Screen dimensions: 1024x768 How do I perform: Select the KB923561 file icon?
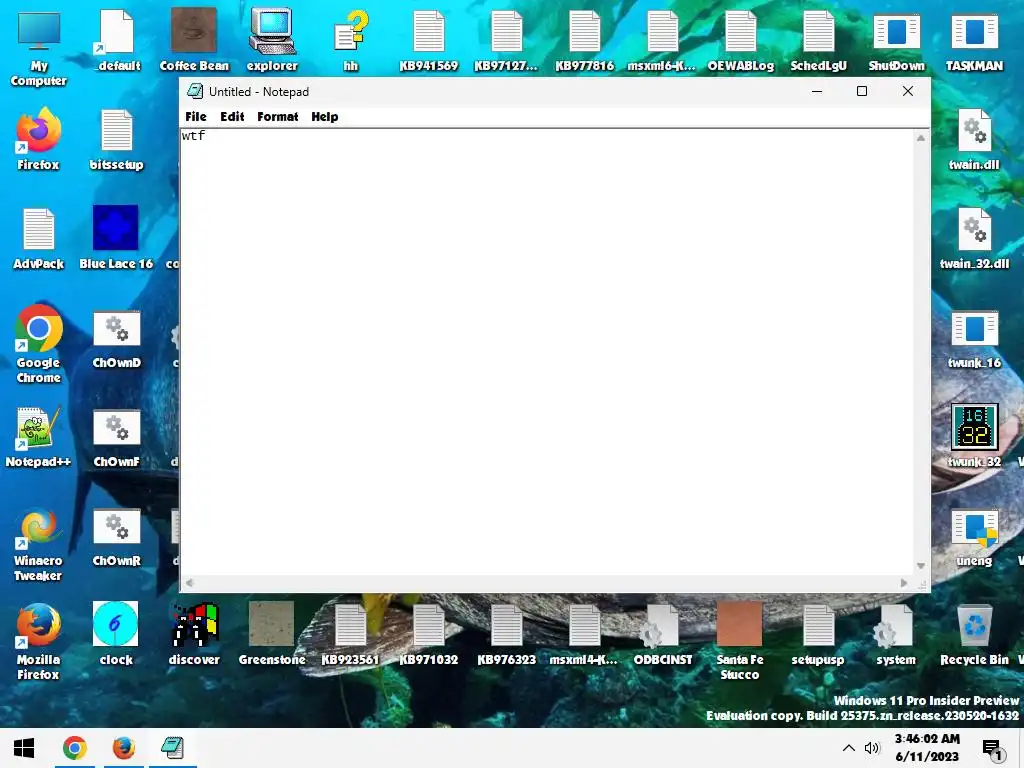(x=351, y=635)
